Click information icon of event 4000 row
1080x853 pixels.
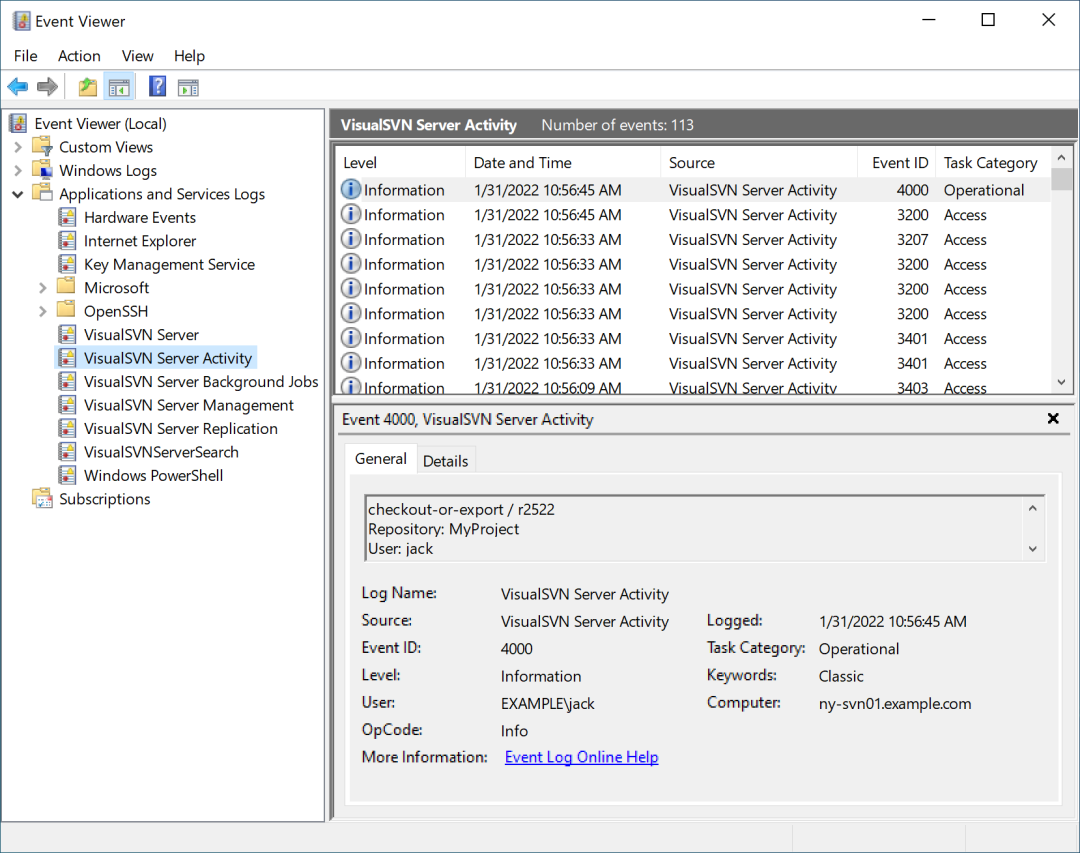click(351, 189)
